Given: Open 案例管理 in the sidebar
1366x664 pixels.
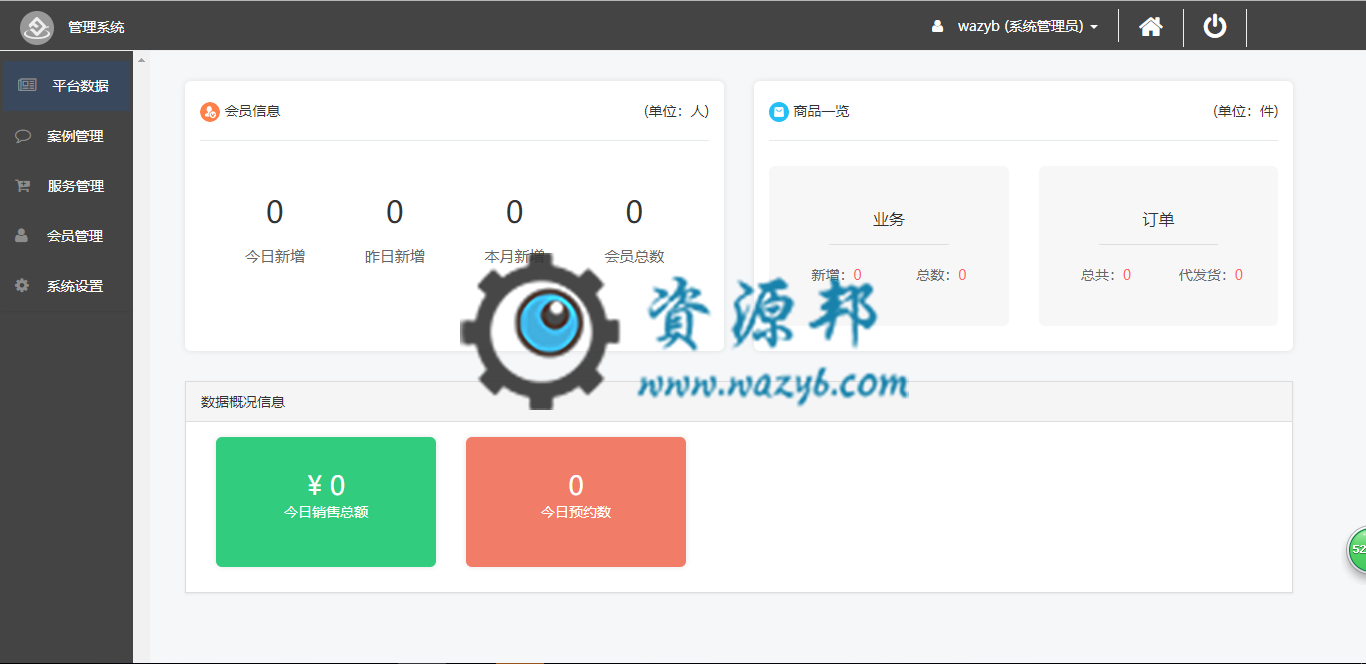Looking at the screenshot, I should point(66,136).
